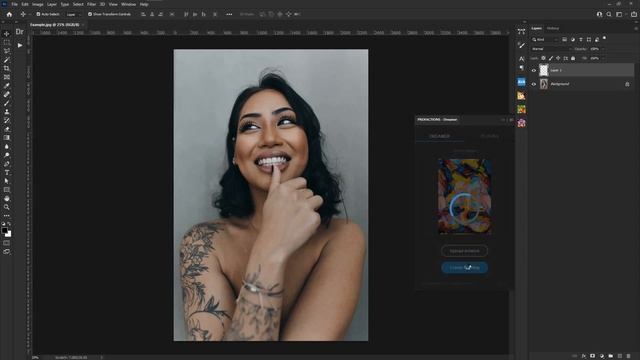Toggle the lock position icon
The image size is (640, 360).
[x=558, y=58]
